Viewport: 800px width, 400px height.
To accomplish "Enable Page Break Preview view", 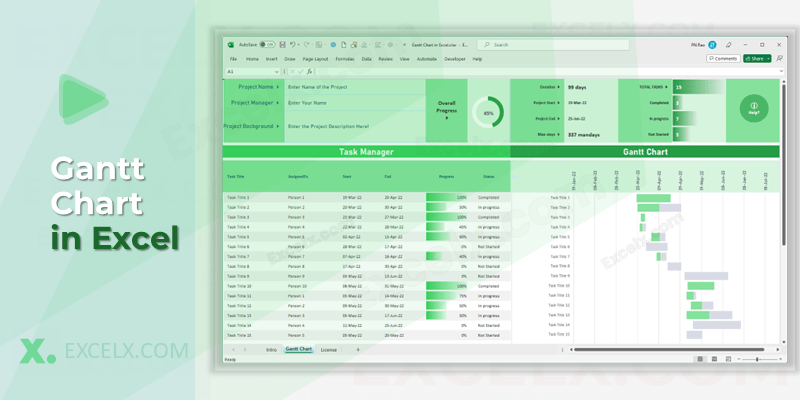I will [726, 358].
